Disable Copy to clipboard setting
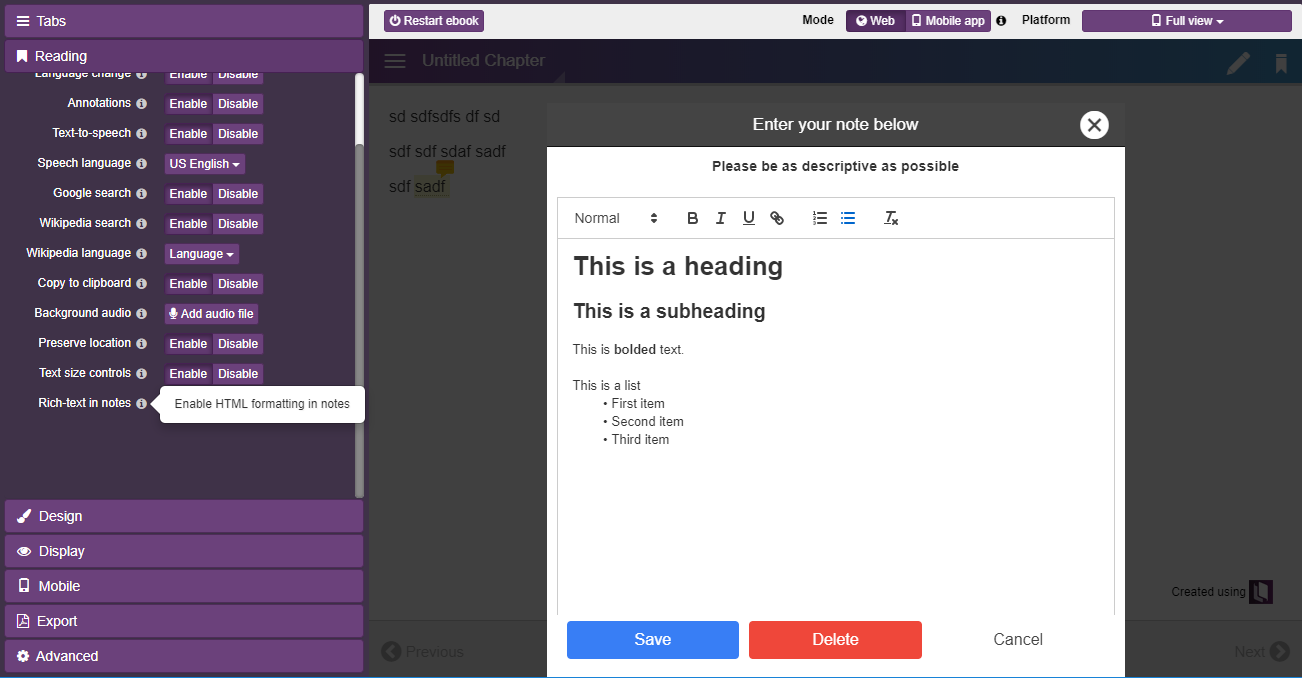 click(x=238, y=284)
